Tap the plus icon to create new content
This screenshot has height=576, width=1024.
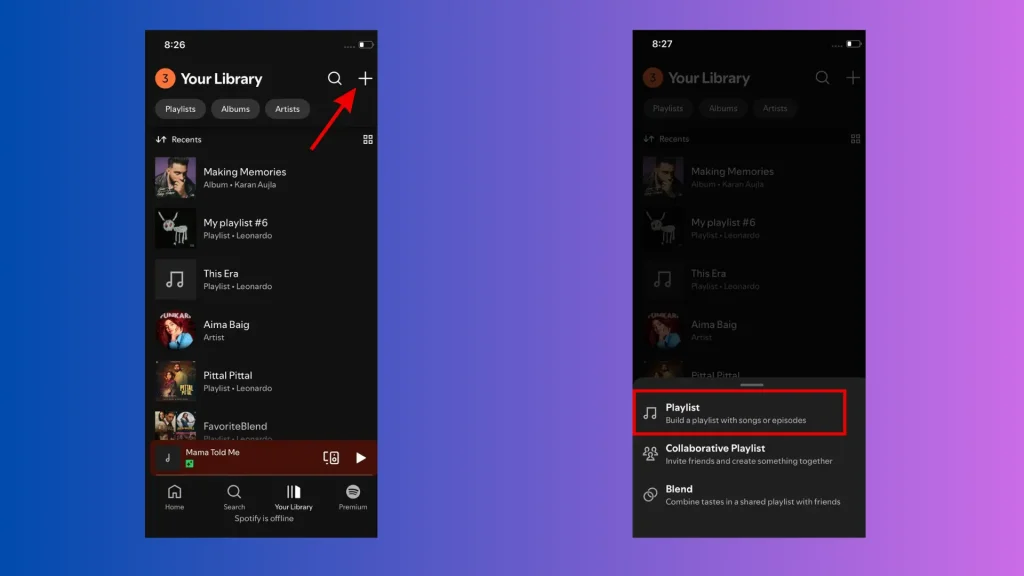click(365, 78)
